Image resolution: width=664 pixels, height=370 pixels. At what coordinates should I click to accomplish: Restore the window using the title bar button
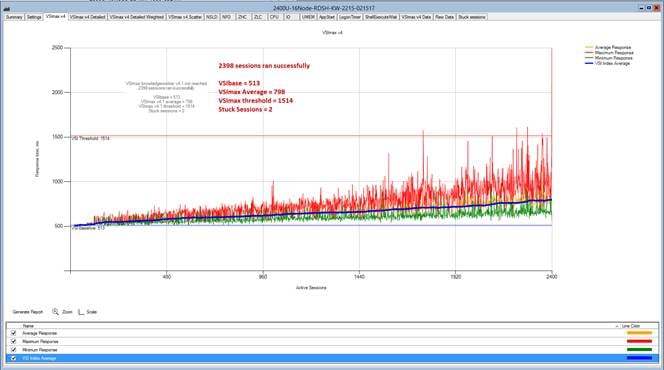[x=648, y=8]
